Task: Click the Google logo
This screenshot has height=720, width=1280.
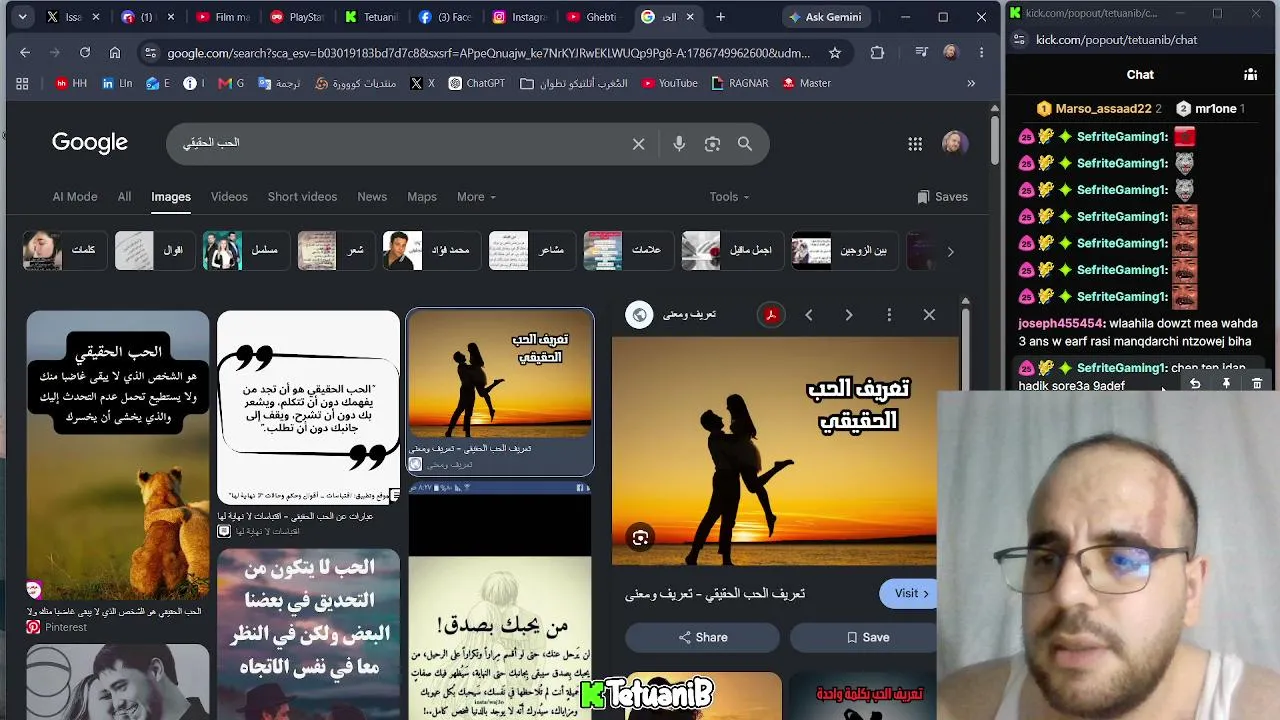Action: tap(90, 143)
